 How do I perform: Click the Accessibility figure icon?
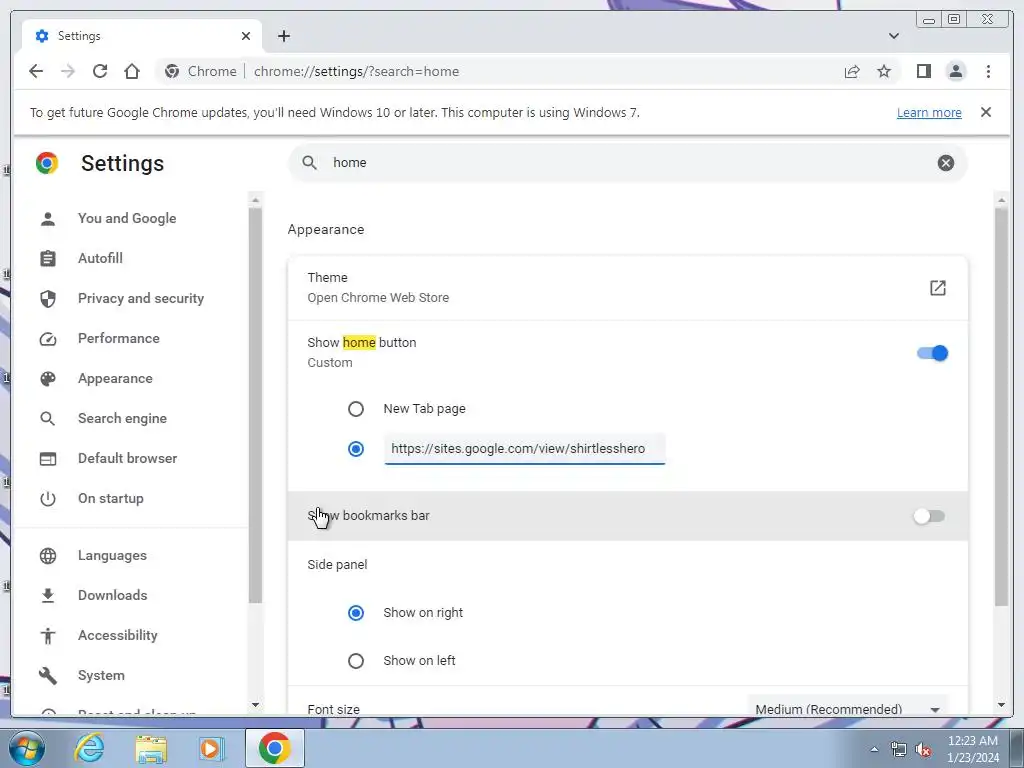coord(48,635)
